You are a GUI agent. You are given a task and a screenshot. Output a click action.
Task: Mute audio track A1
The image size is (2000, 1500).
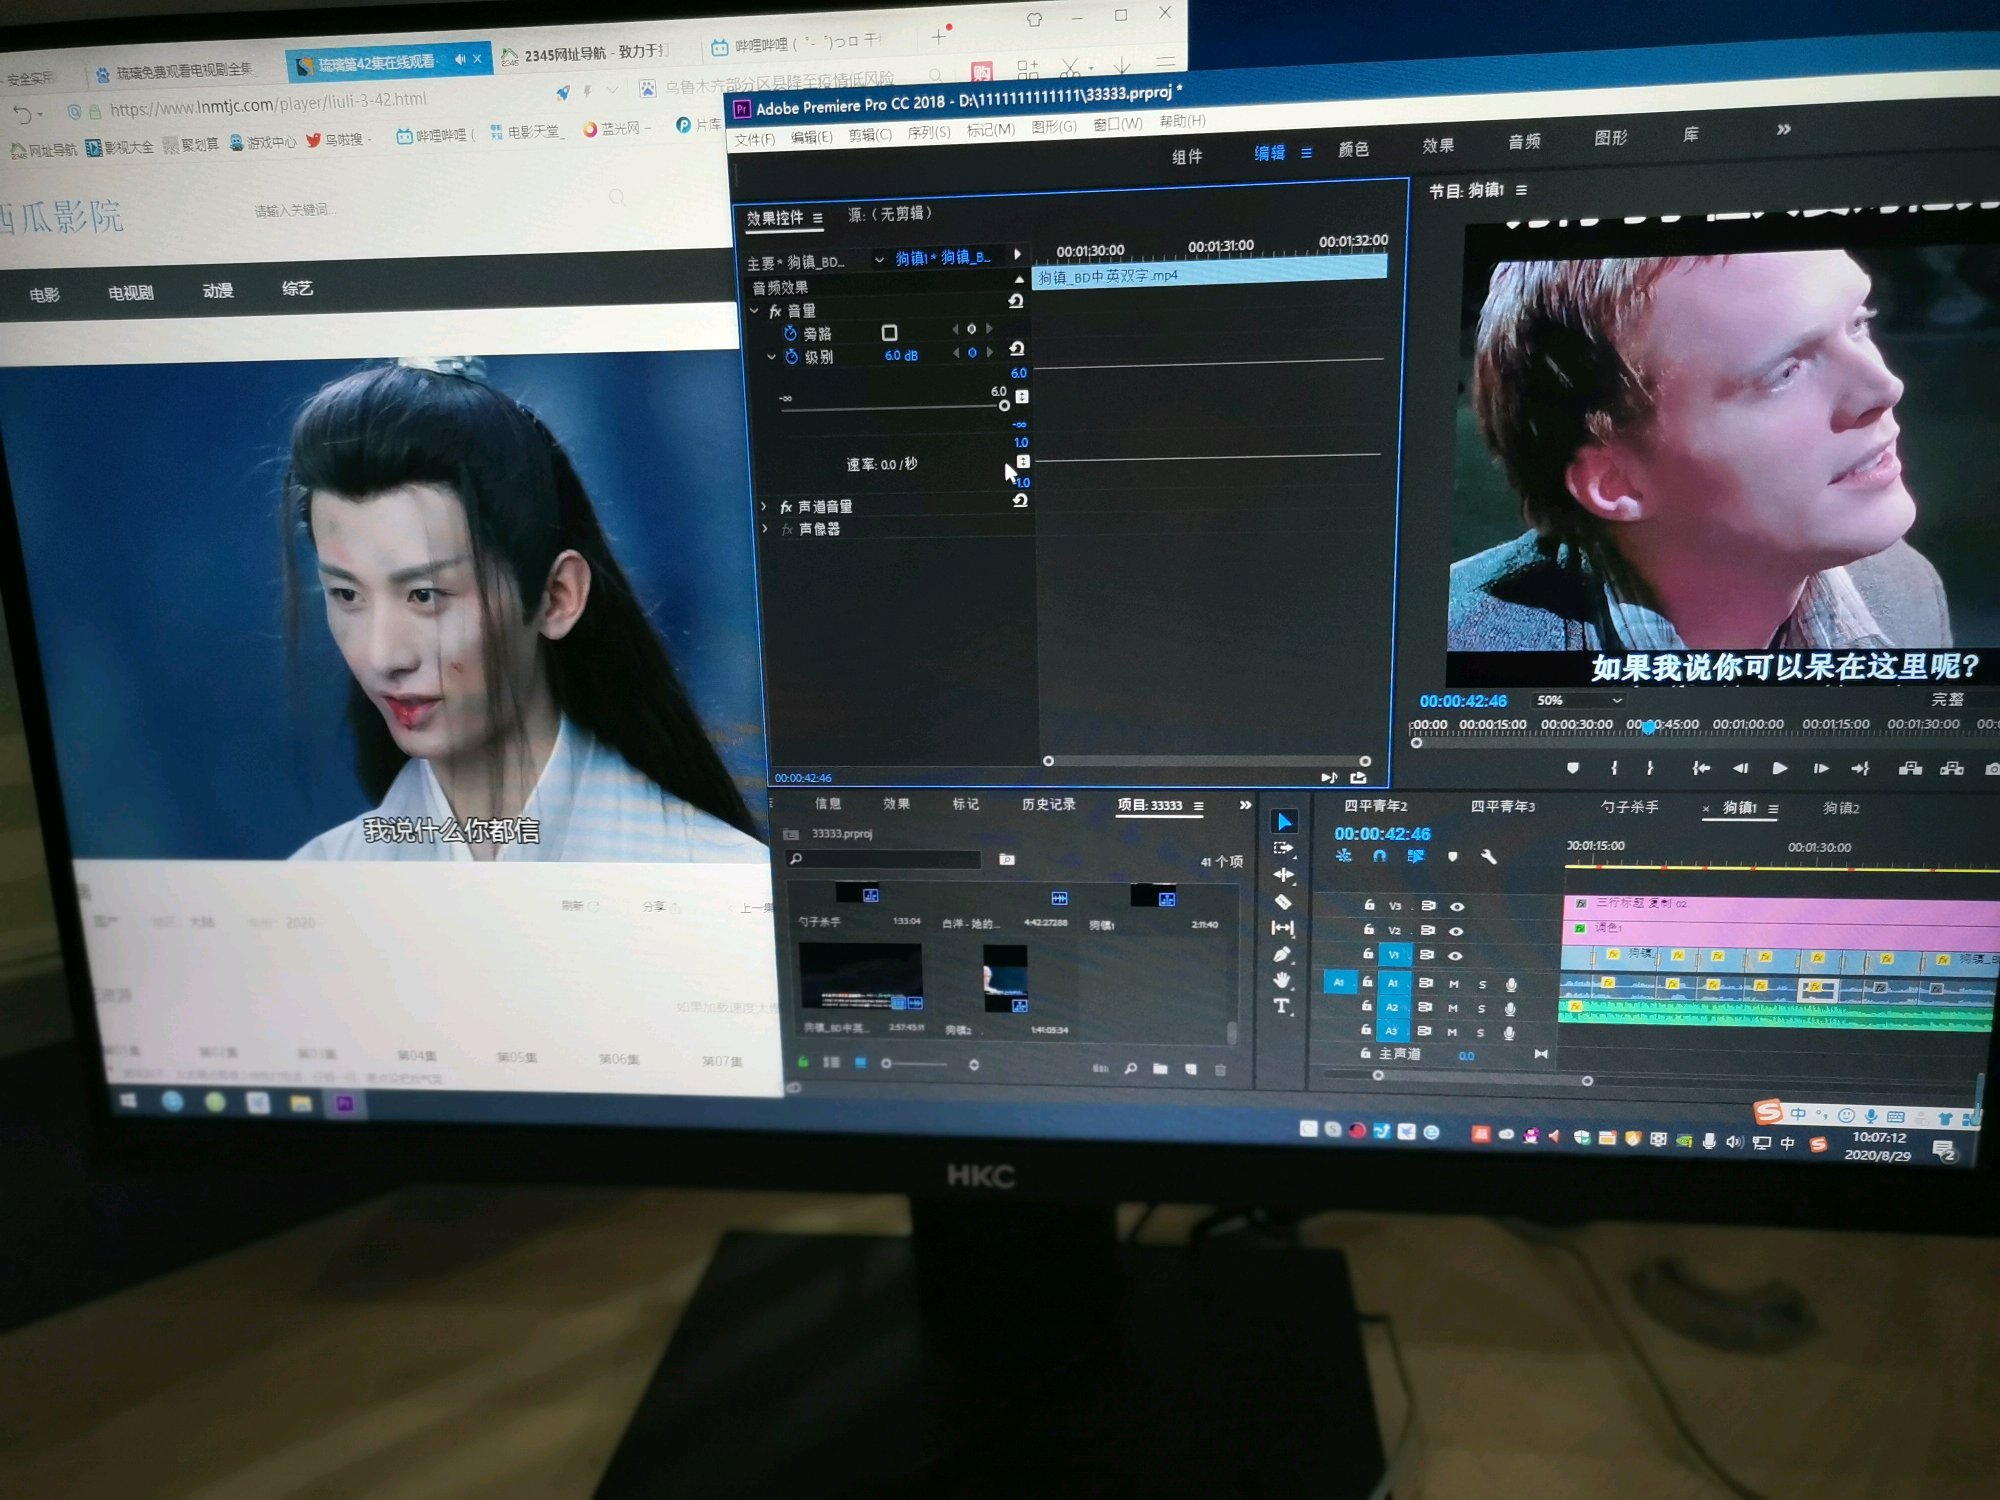1453,984
